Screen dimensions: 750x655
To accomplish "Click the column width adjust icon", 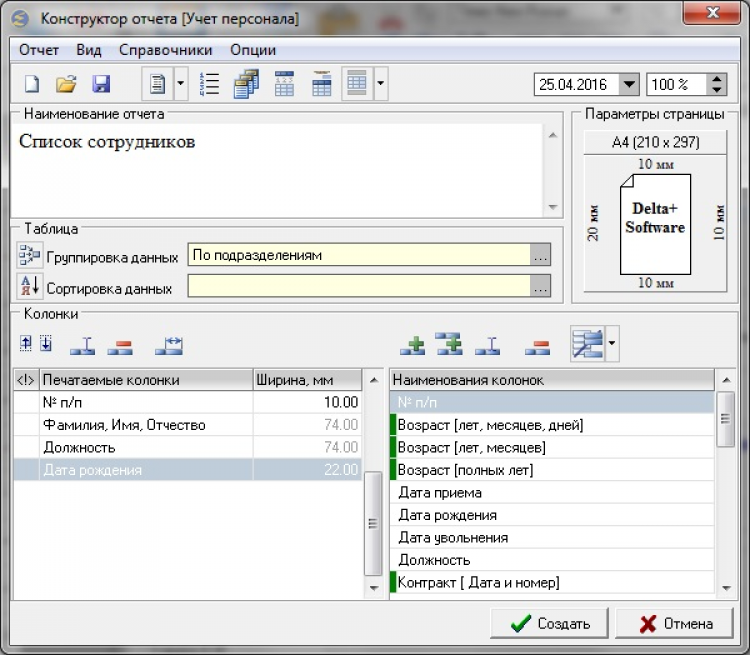I will (169, 345).
